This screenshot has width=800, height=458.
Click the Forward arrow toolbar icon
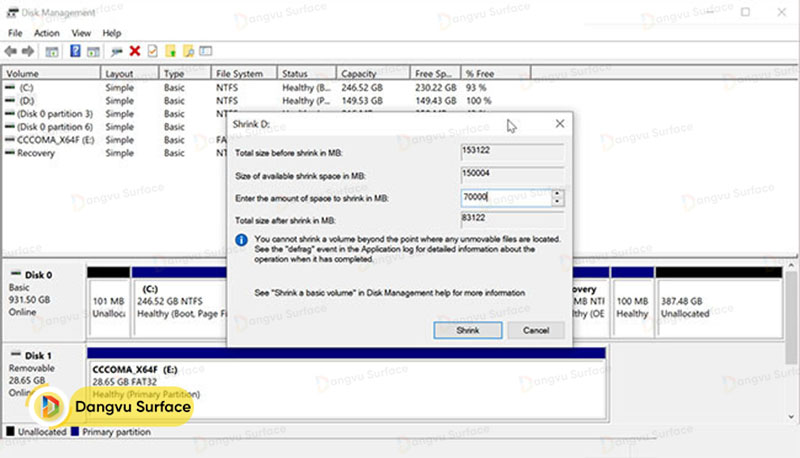(x=28, y=51)
